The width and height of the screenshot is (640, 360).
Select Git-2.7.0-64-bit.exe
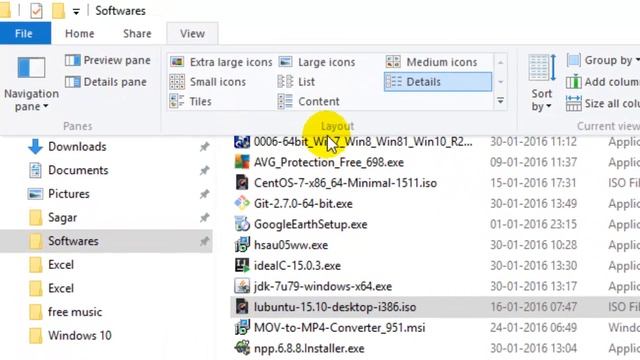coord(303,204)
